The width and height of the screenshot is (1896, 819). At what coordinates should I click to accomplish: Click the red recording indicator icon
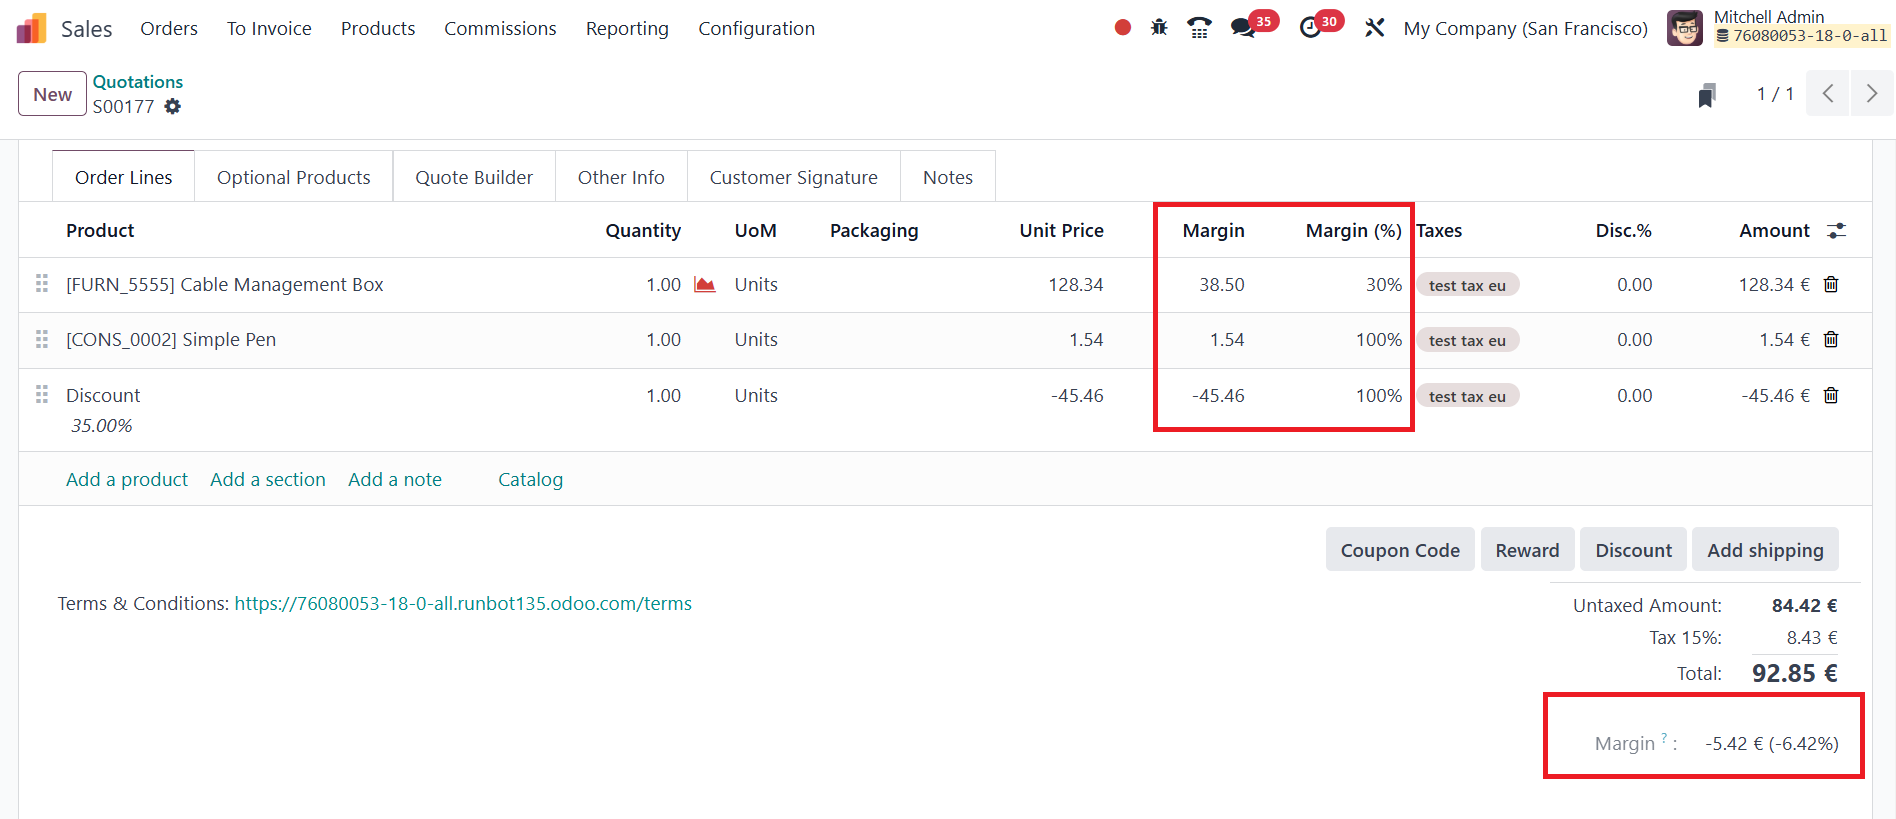click(1122, 28)
